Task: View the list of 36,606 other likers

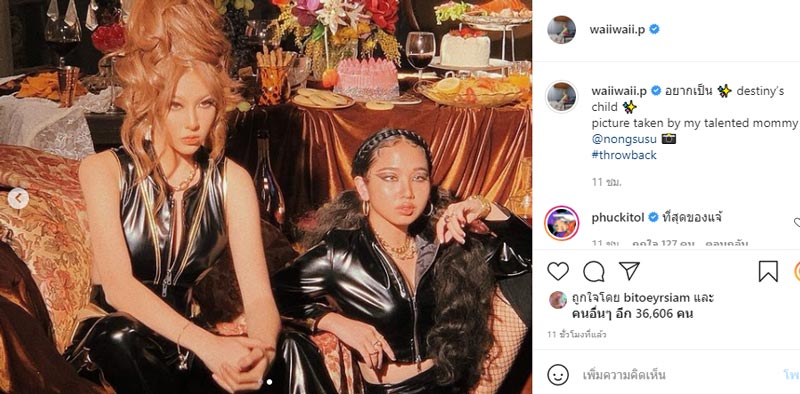Action: point(638,314)
